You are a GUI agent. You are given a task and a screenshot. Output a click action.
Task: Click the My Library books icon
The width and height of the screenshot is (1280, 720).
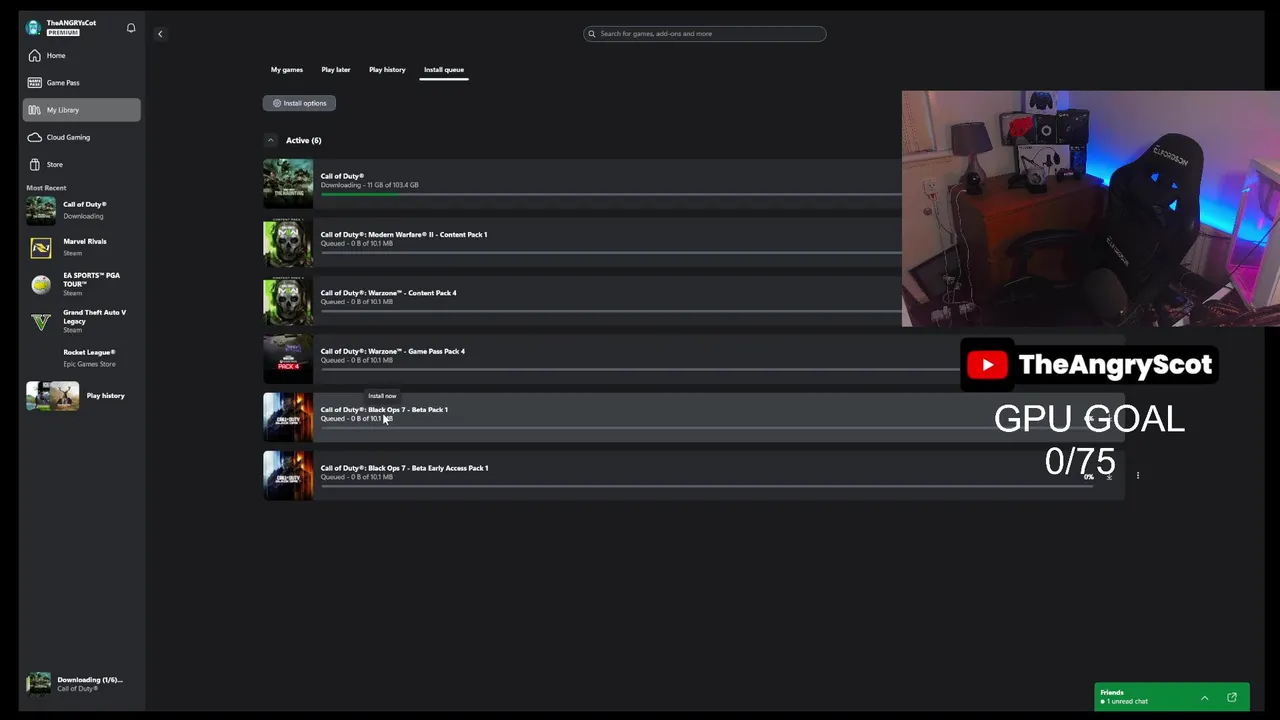coord(35,110)
